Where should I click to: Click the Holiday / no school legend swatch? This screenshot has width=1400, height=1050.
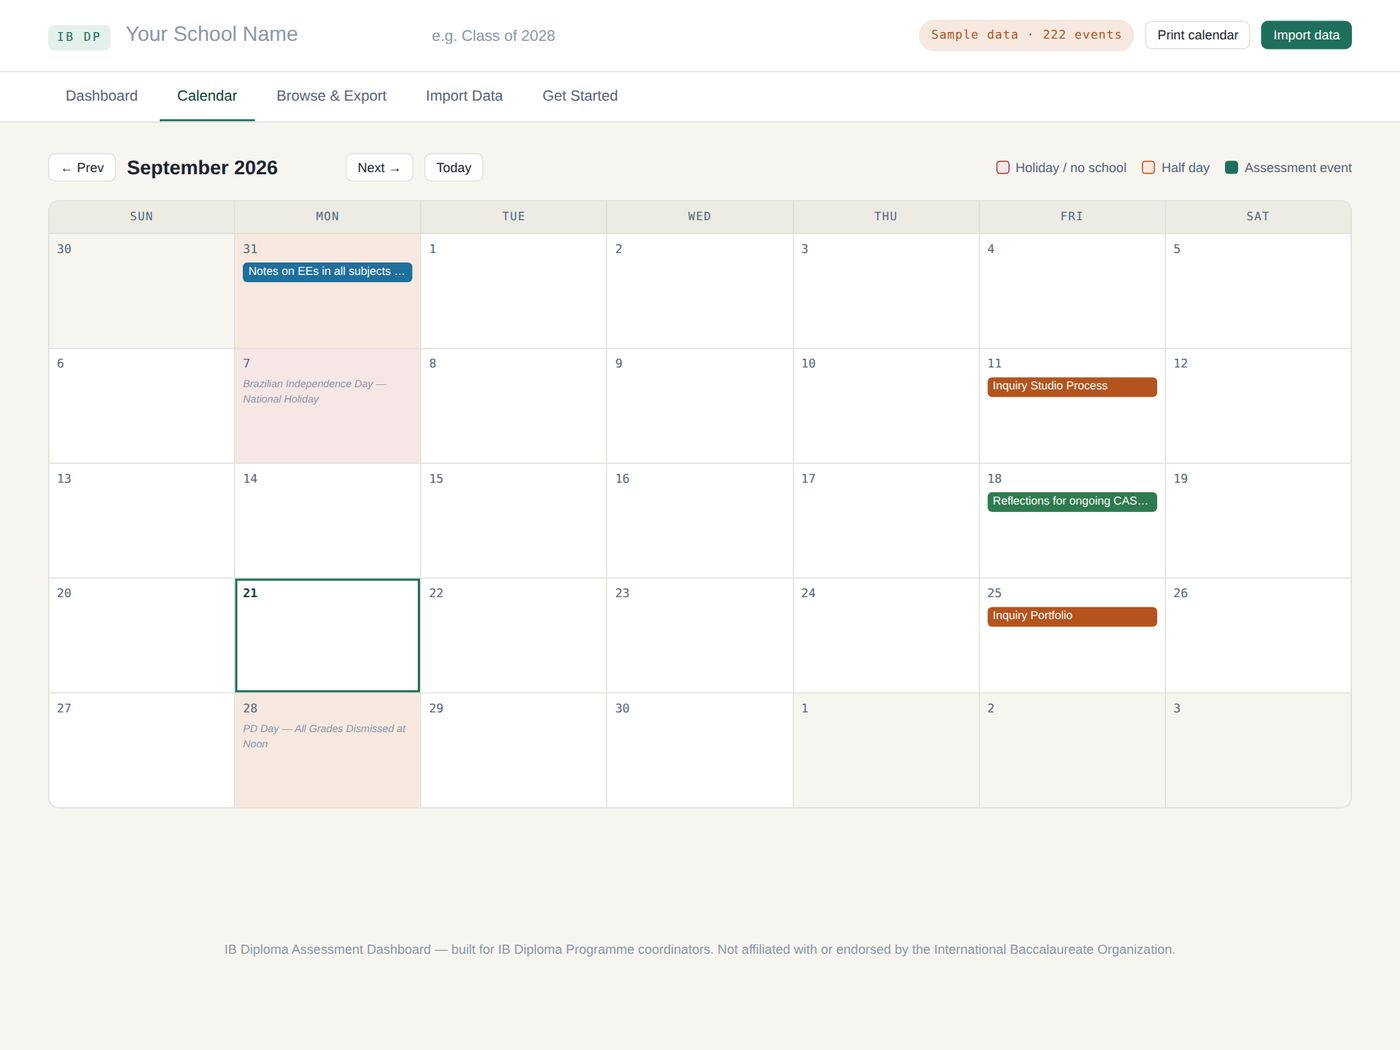[1003, 167]
